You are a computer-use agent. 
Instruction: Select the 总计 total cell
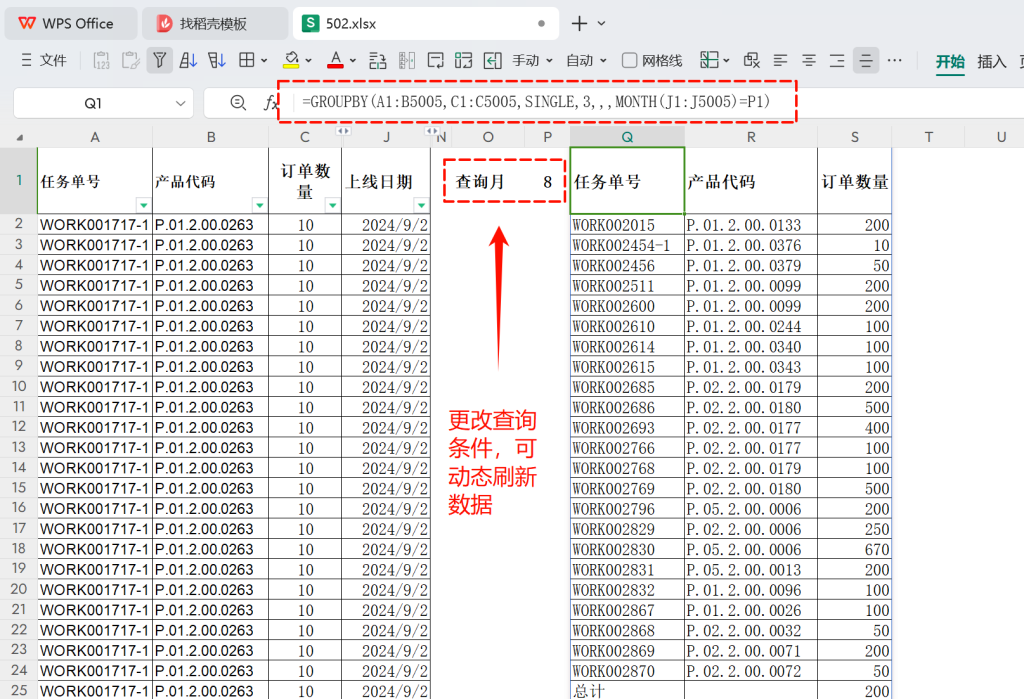pyautogui.click(x=627, y=691)
